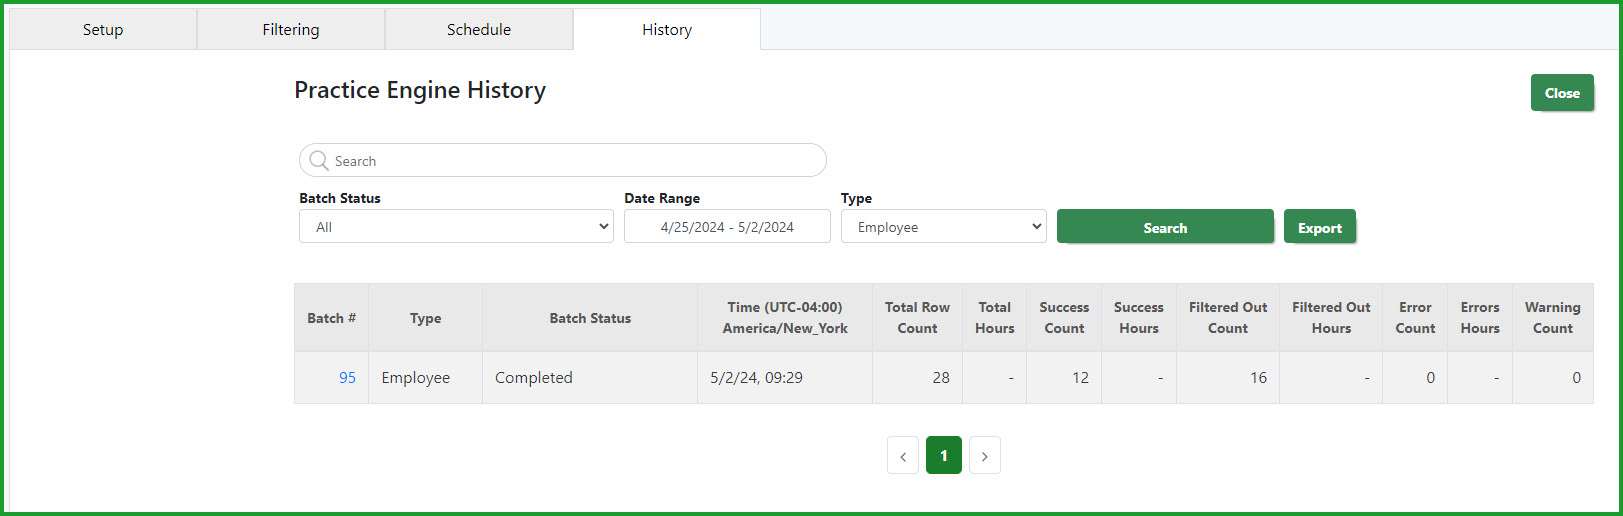Go to previous page arrow

click(x=903, y=456)
